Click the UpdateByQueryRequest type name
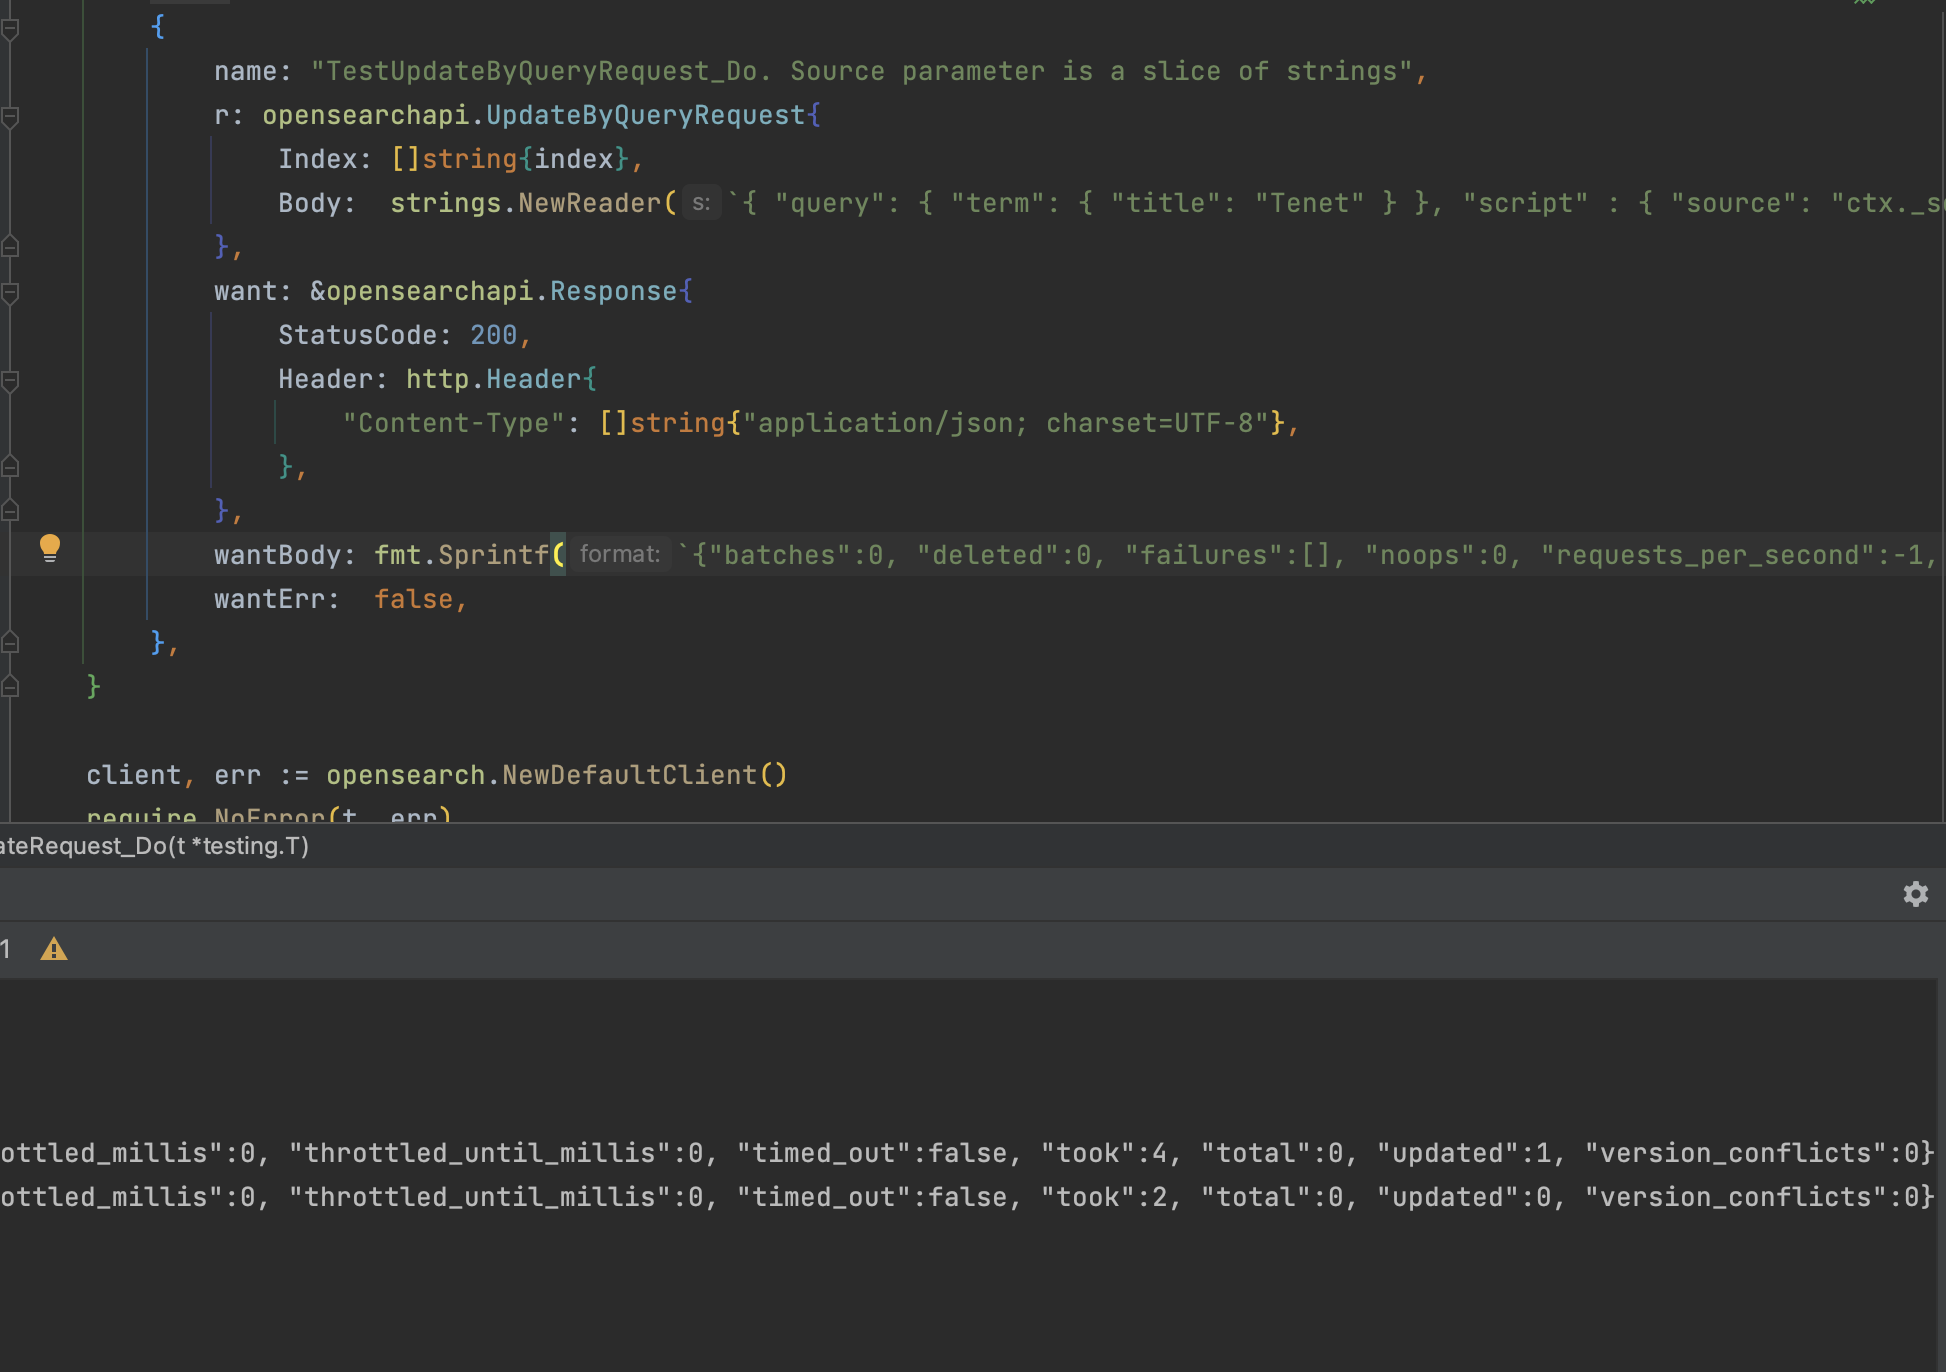 coord(645,115)
